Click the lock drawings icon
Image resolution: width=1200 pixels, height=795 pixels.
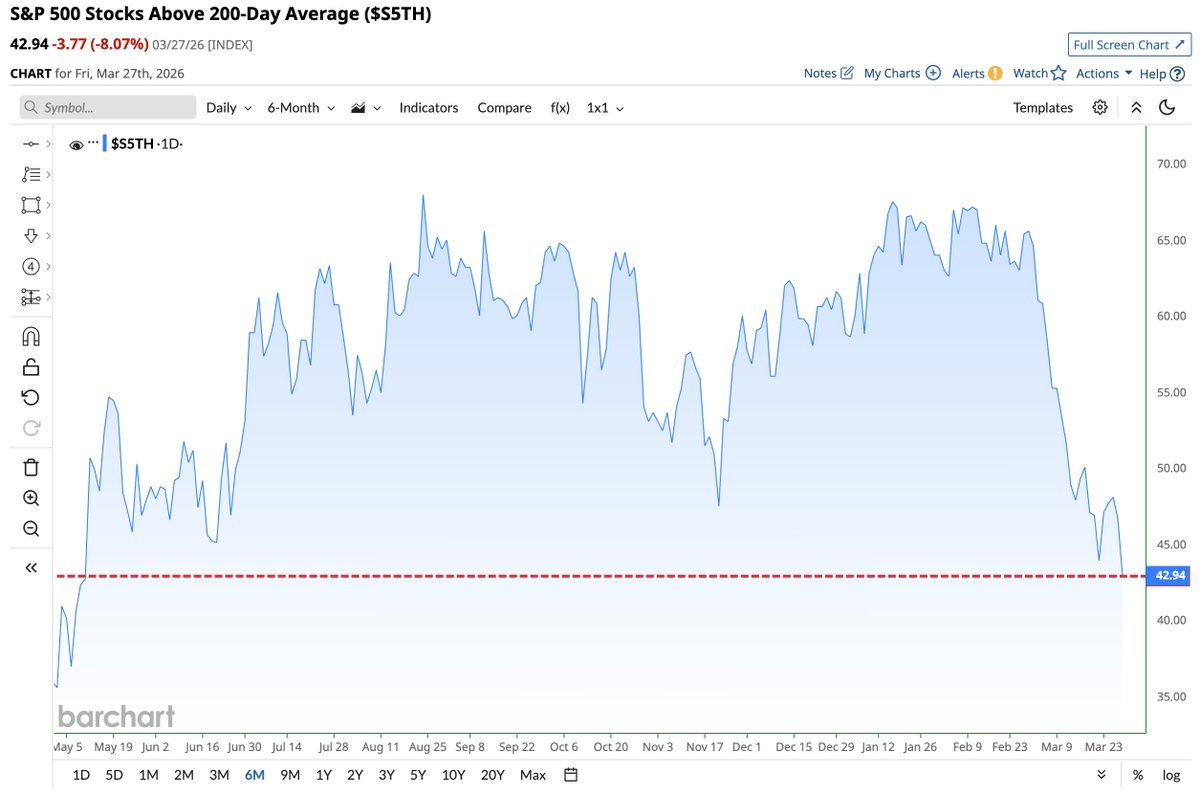pos(31,366)
